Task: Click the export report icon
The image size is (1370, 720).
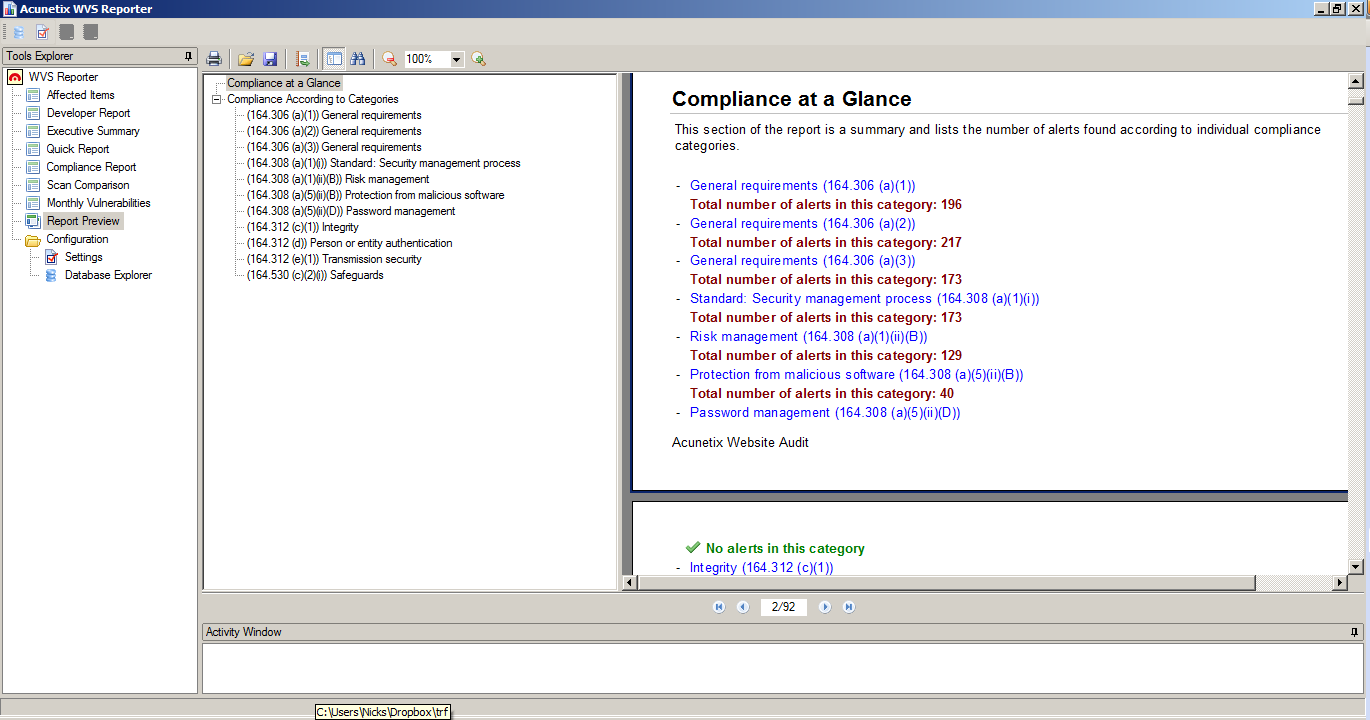Action: pos(303,59)
